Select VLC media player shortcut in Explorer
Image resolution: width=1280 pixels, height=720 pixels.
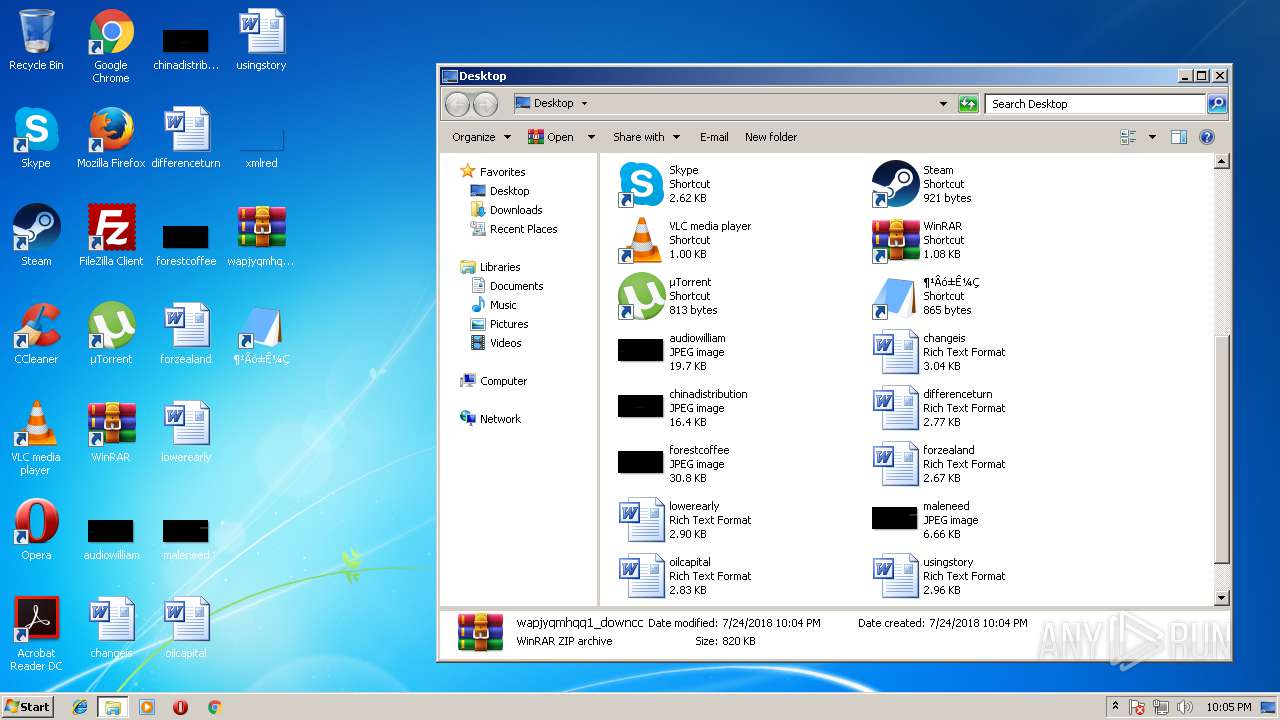685,240
